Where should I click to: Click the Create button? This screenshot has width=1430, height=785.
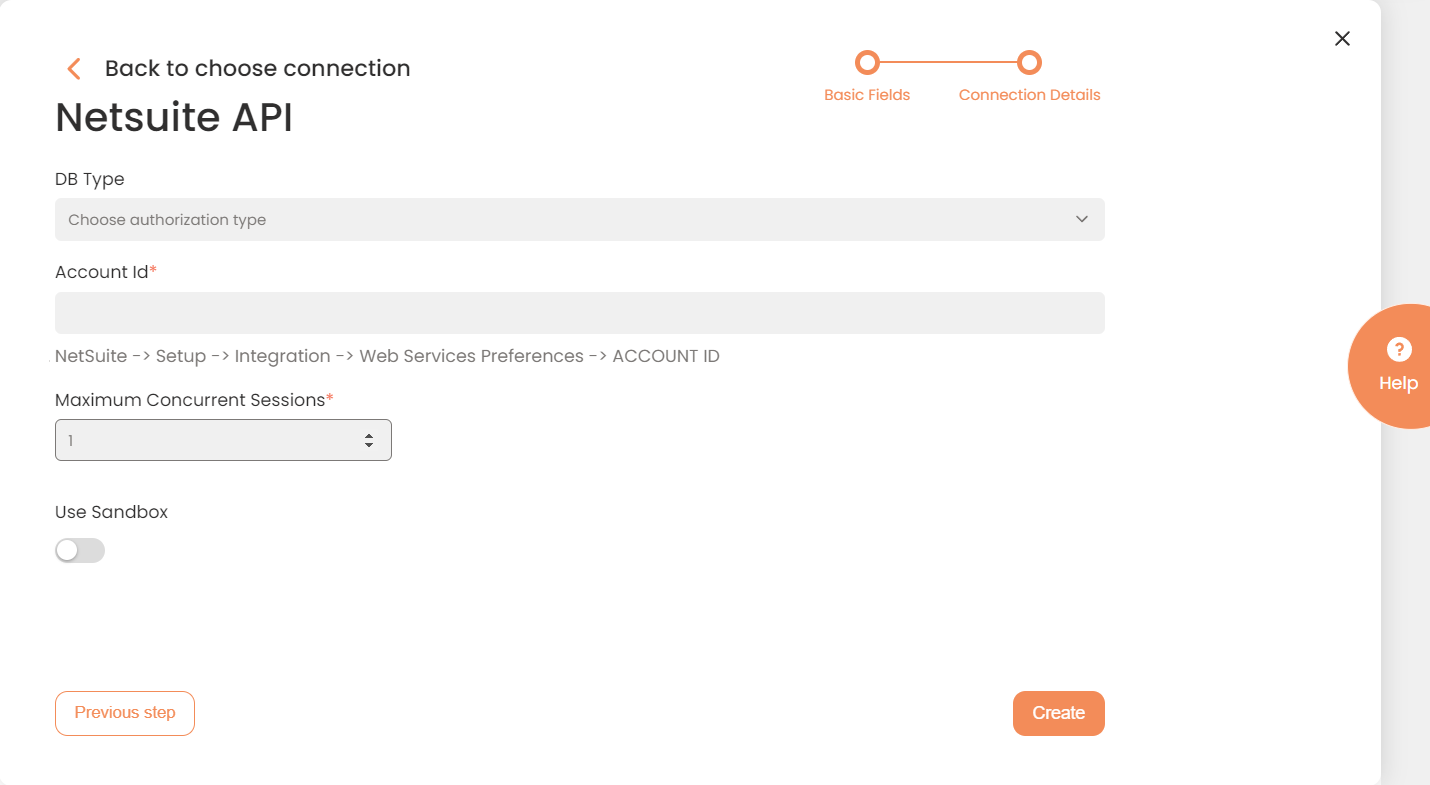[x=1058, y=713]
